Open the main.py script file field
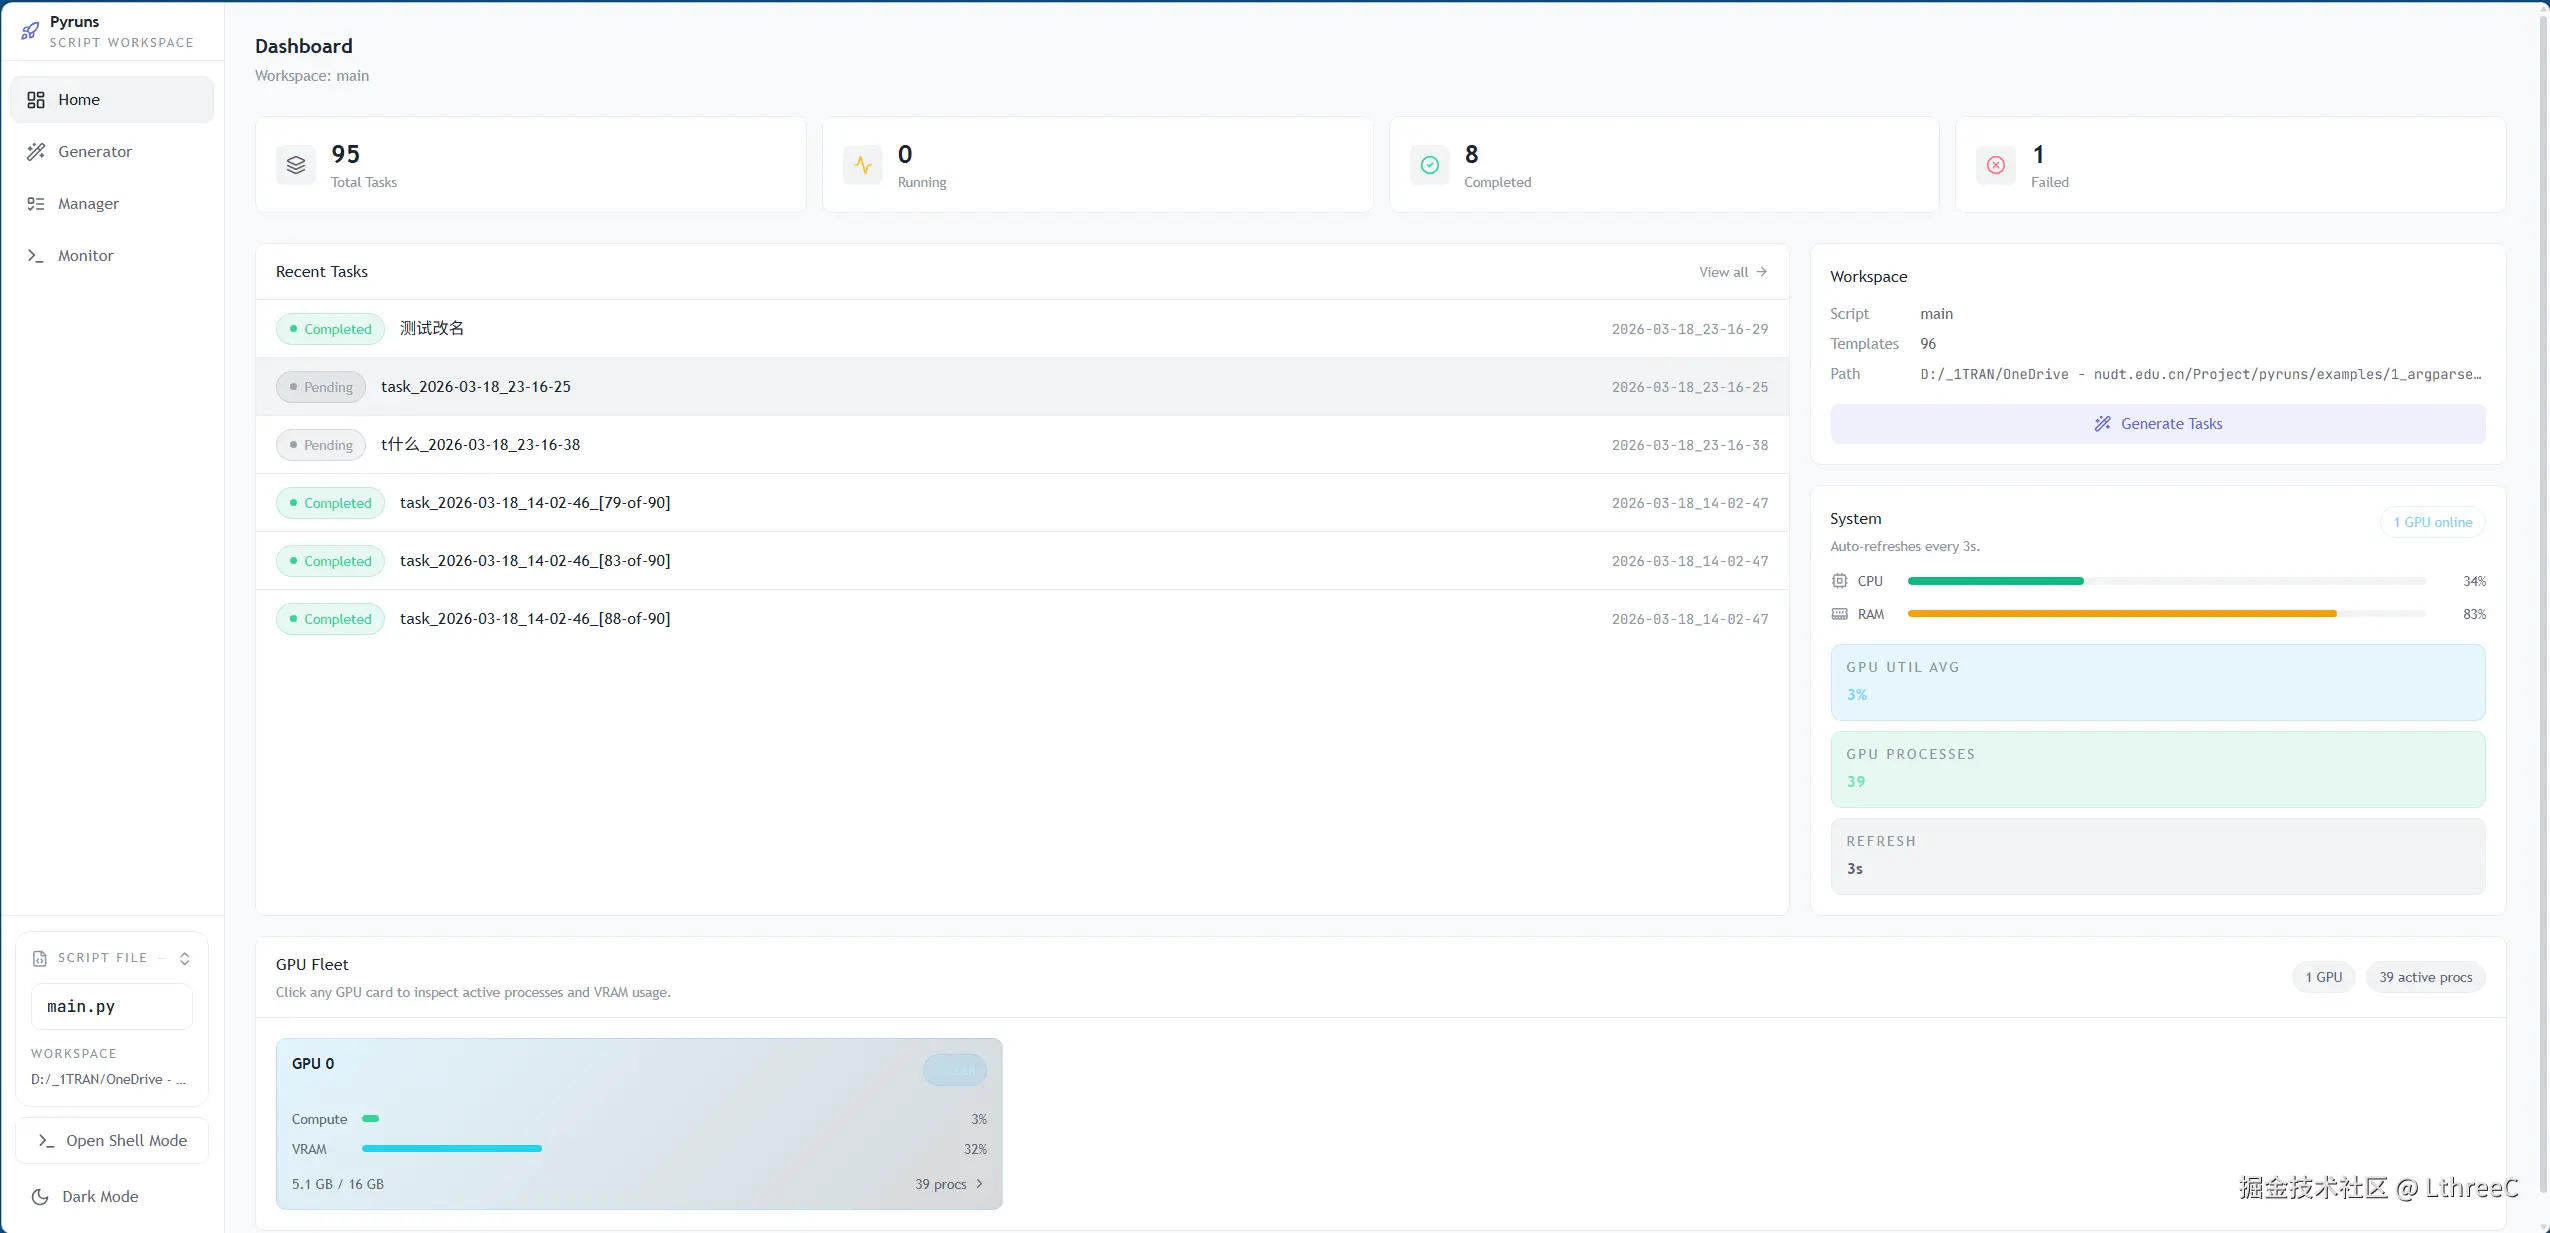Viewport: 2550px width, 1233px height. [112, 1006]
